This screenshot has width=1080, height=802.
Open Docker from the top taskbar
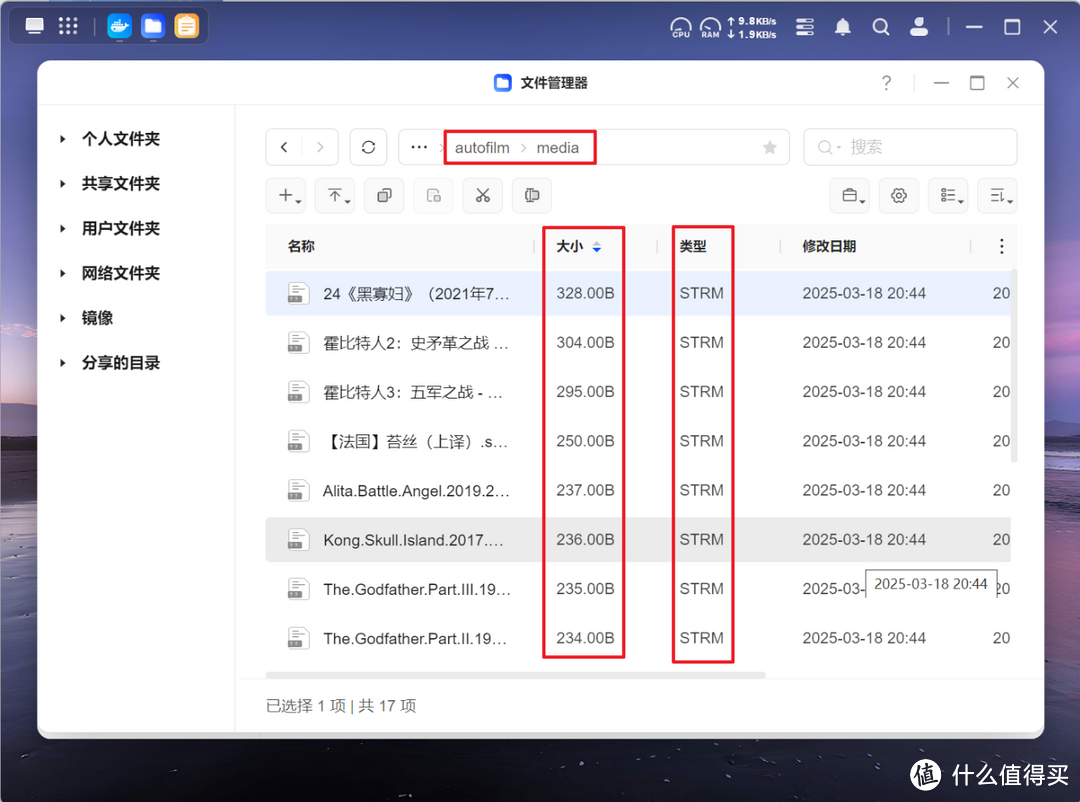pos(118,25)
